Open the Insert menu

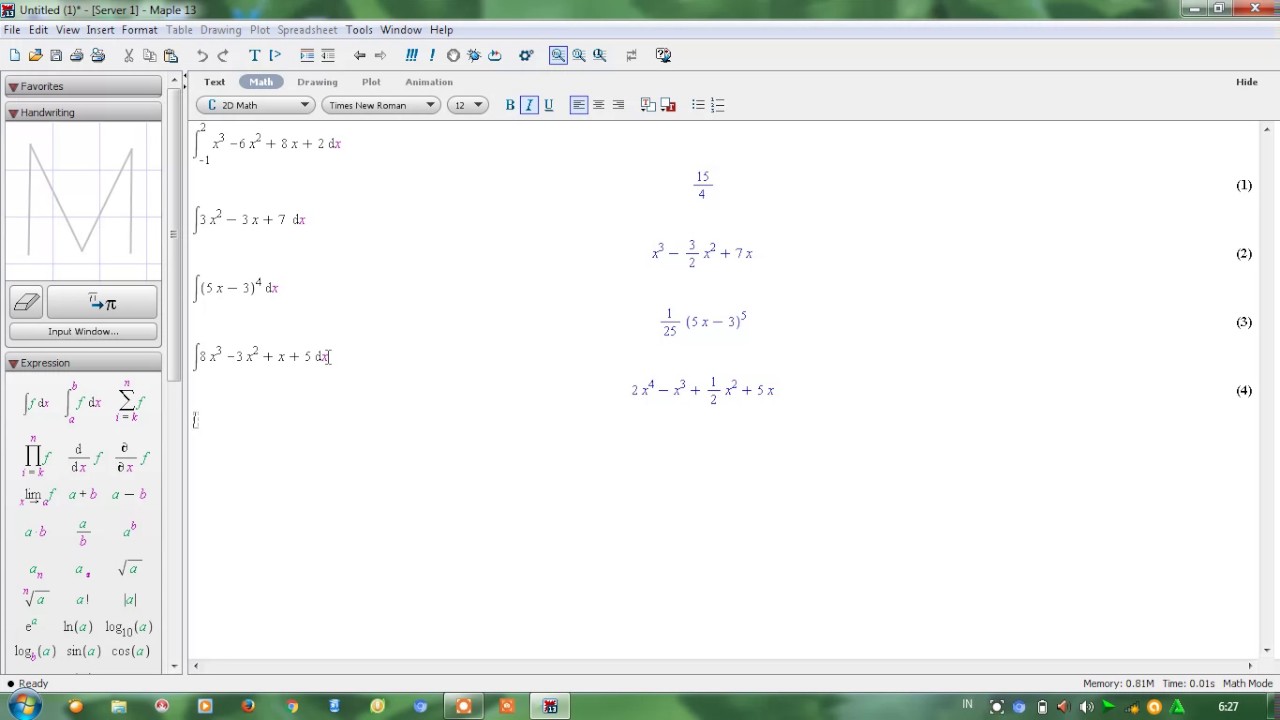(100, 30)
